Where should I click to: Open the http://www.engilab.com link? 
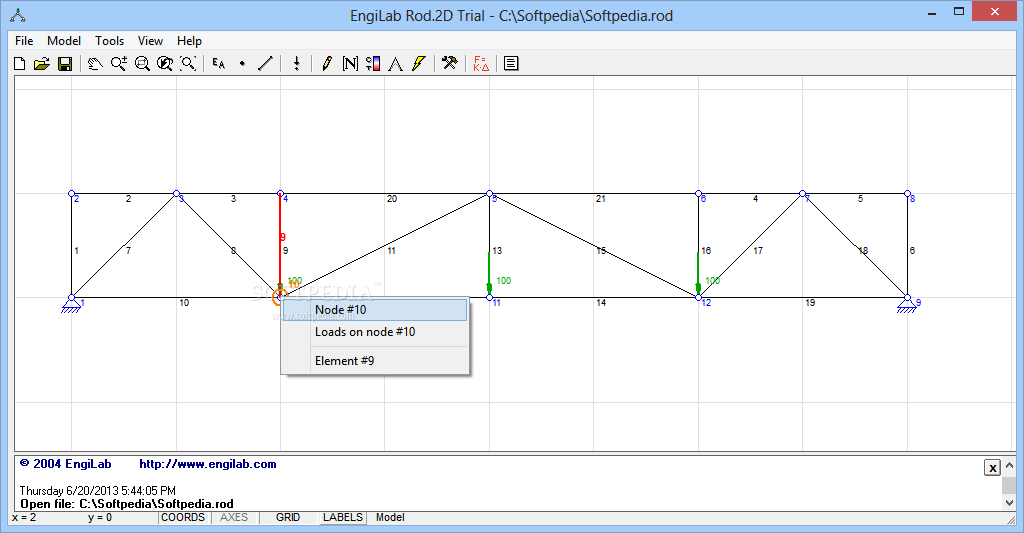point(208,464)
